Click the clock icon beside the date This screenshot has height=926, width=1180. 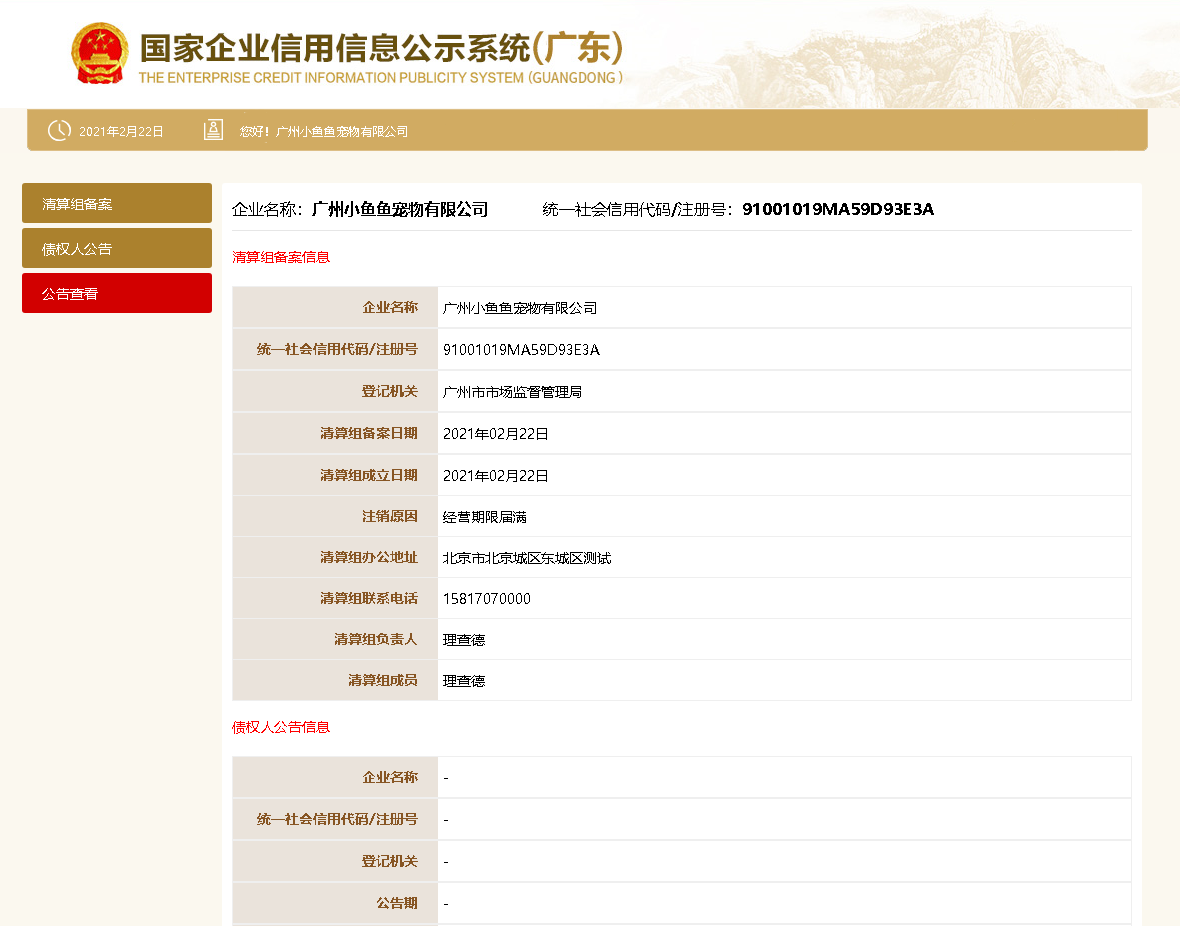click(x=59, y=130)
